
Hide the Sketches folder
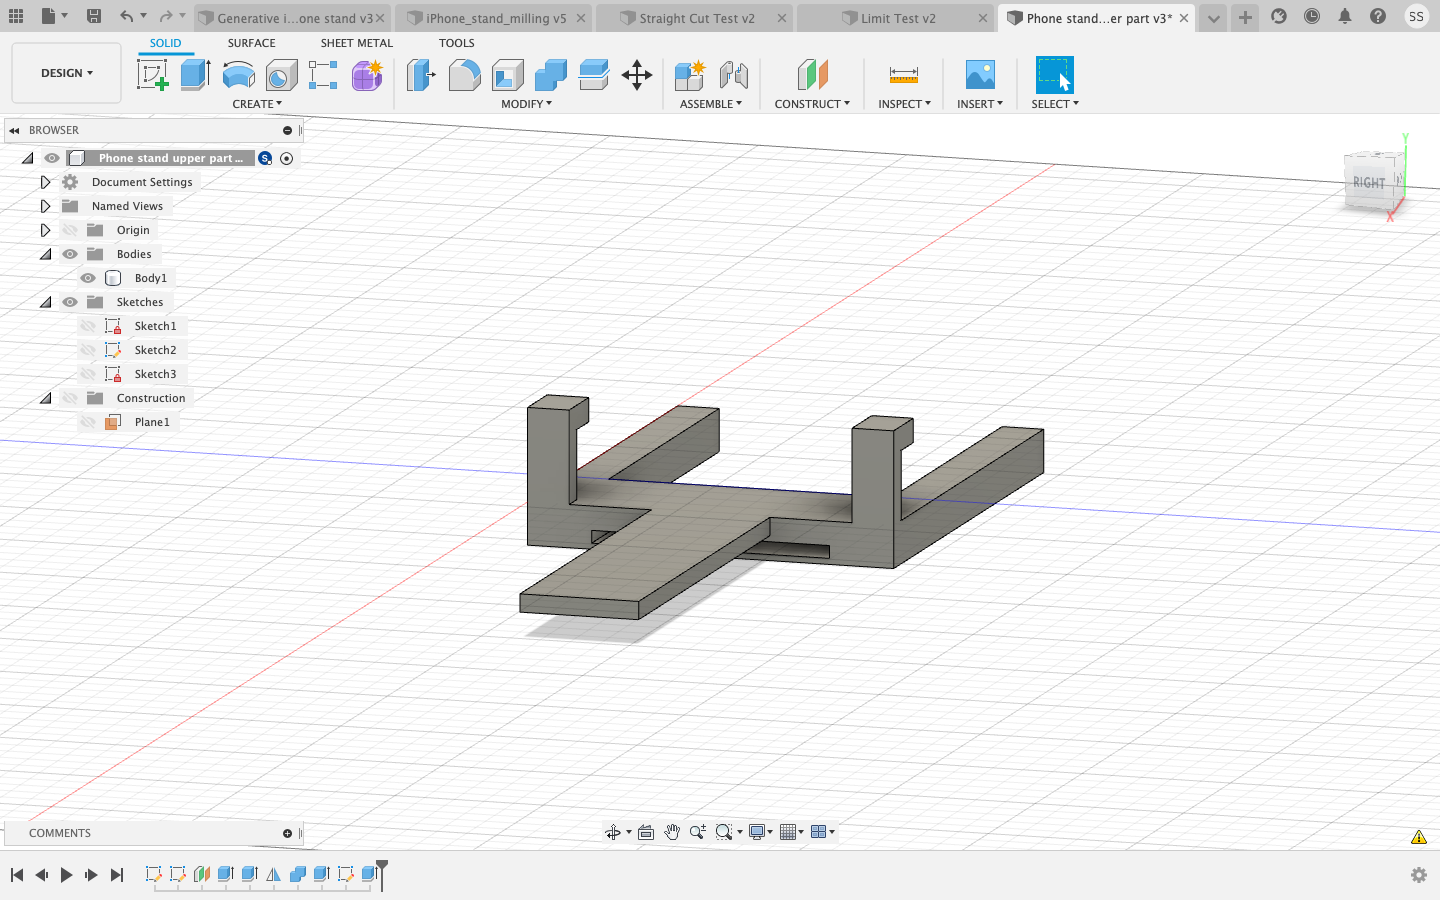point(70,301)
